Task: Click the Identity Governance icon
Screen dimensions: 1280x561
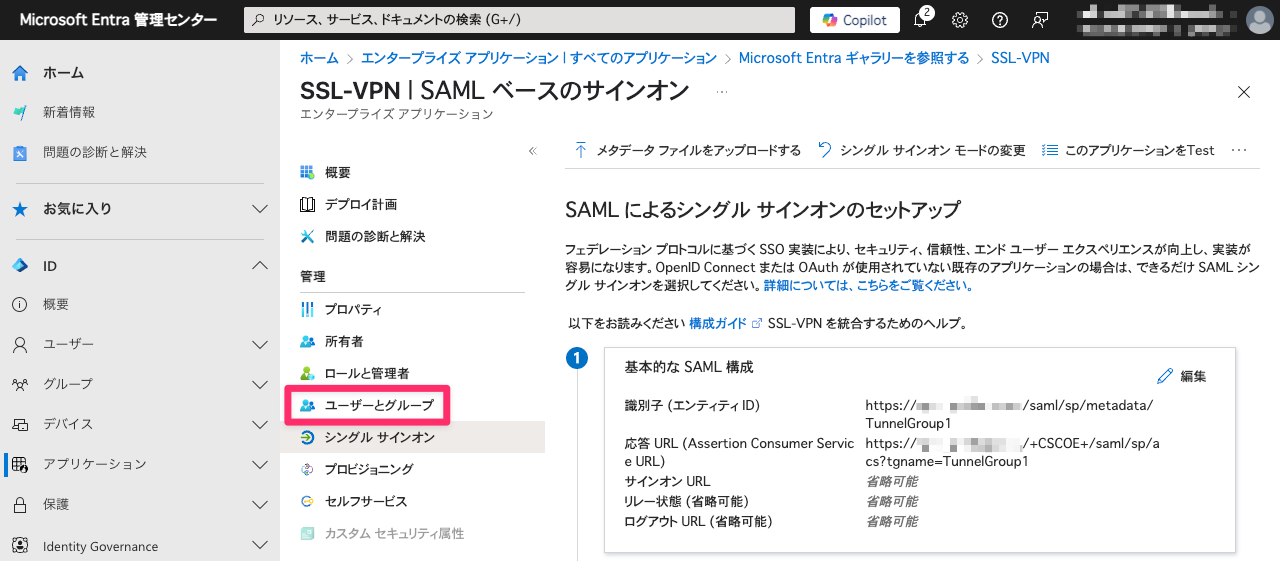Action: tap(19, 546)
